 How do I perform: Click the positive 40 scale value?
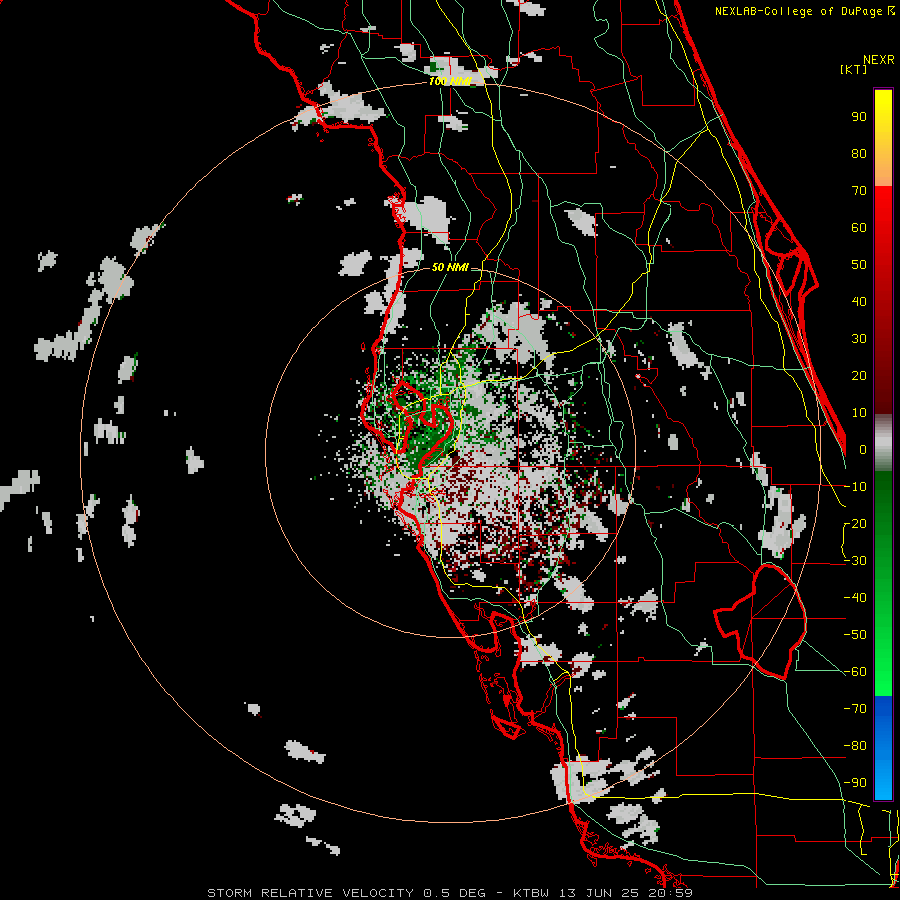coord(859,301)
